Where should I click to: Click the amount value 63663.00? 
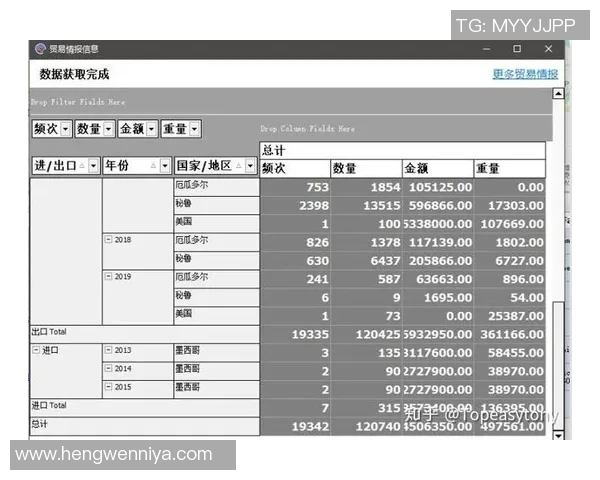[x=444, y=279]
